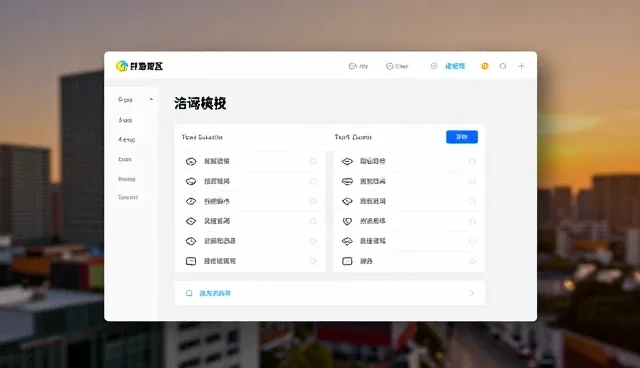Select the radio circle on the heart-icon row
Screen dimensions: 640x368
pos(472,221)
